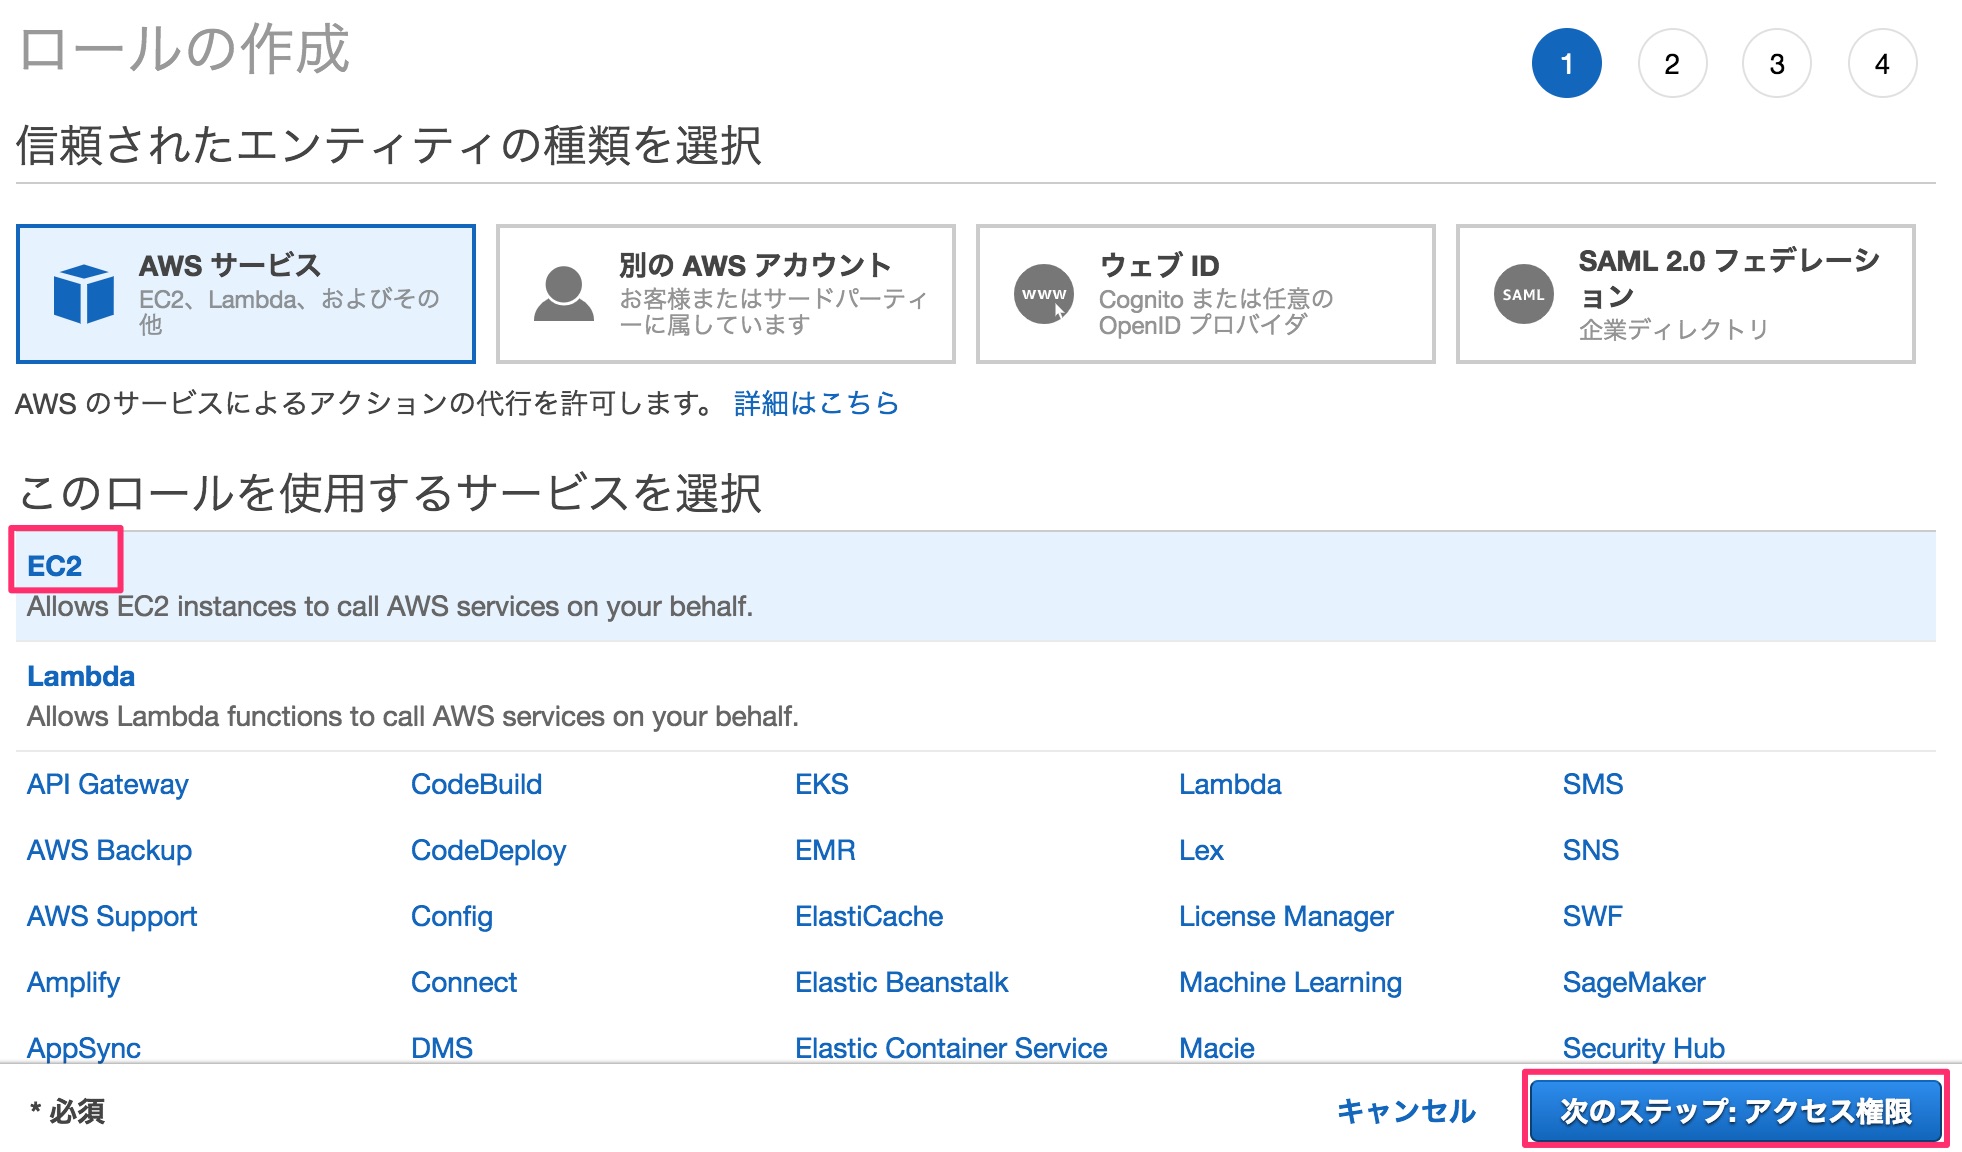Click step 2 indicator circle
Image resolution: width=1962 pixels, height=1152 pixels.
pos(1672,63)
